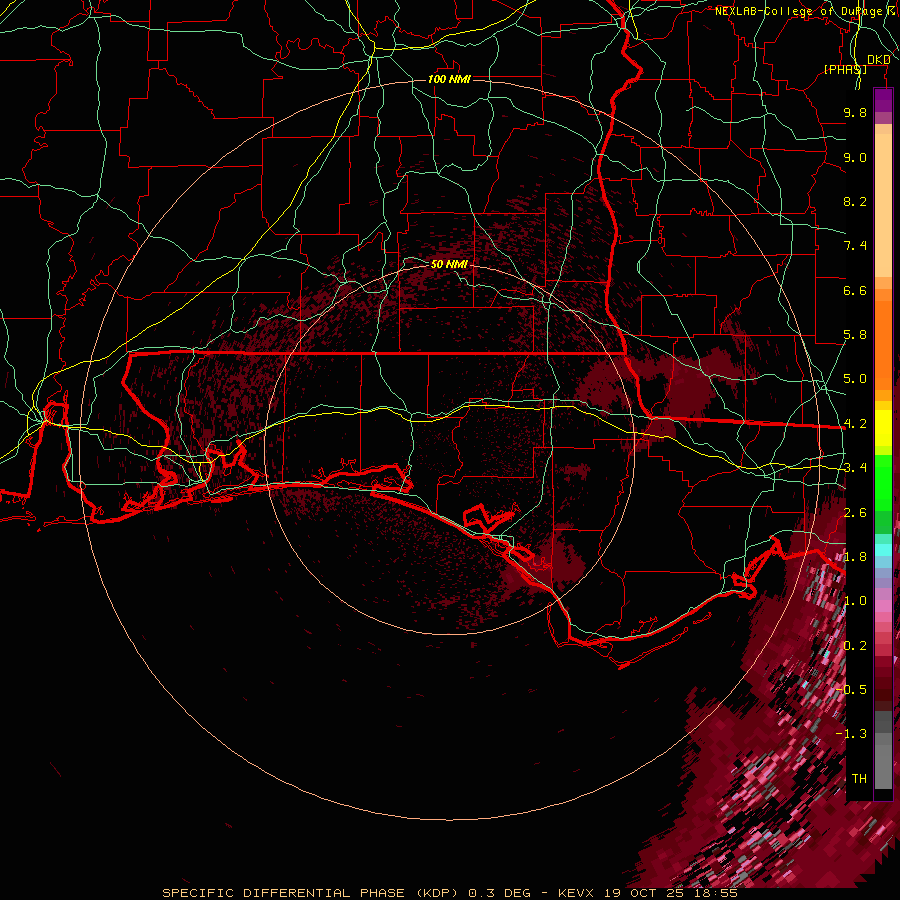Click the 1.8 value on the color scale
The image size is (900, 900).
tap(855, 557)
